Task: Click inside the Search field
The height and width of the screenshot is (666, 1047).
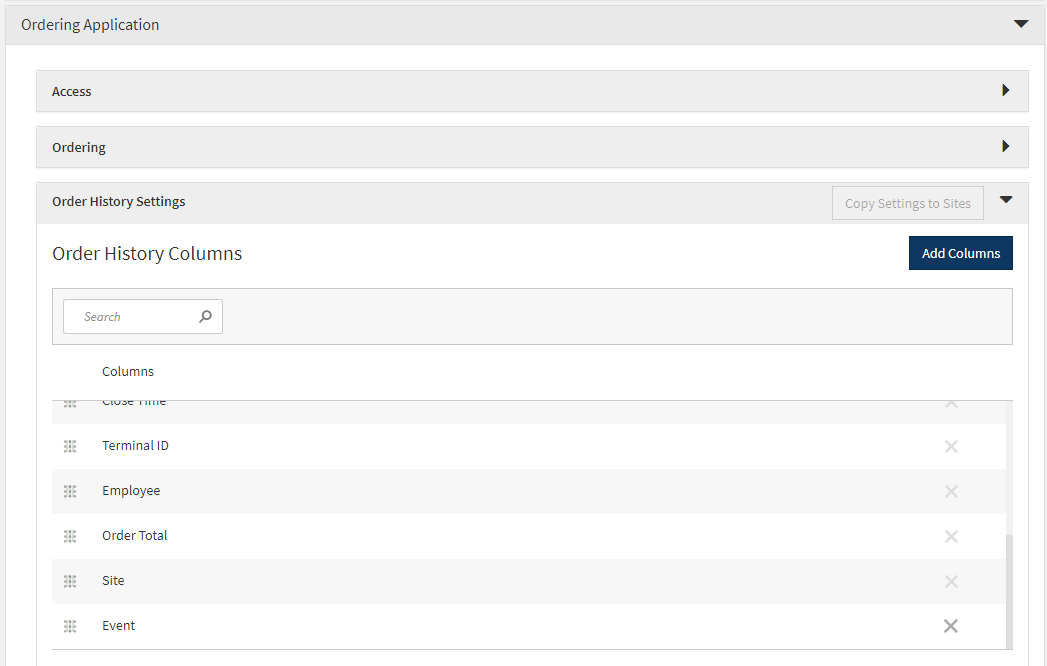Action: click(x=130, y=316)
